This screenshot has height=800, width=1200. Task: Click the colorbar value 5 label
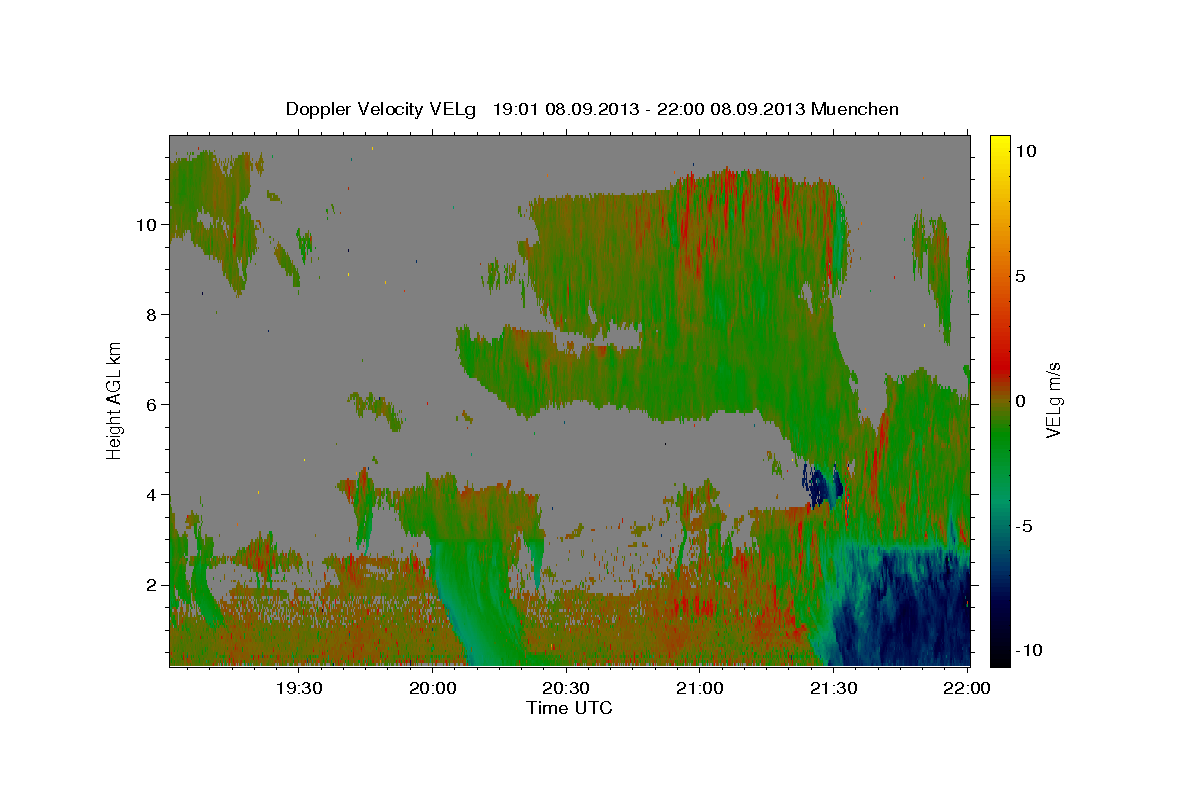point(1022,275)
